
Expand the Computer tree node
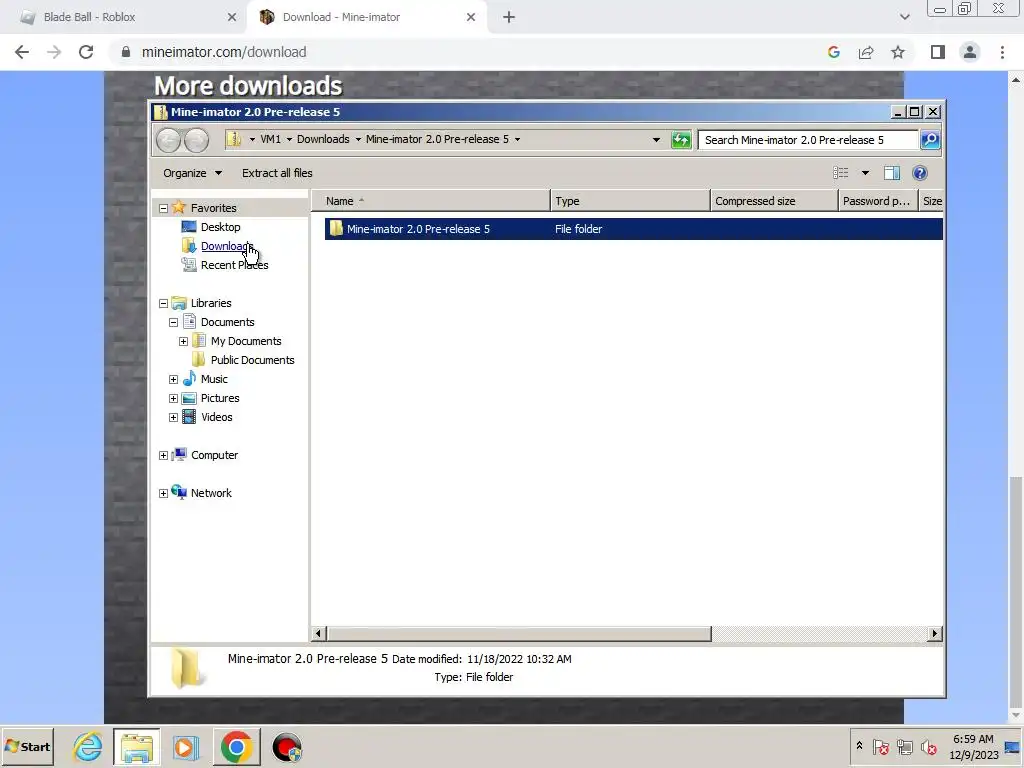tap(163, 456)
